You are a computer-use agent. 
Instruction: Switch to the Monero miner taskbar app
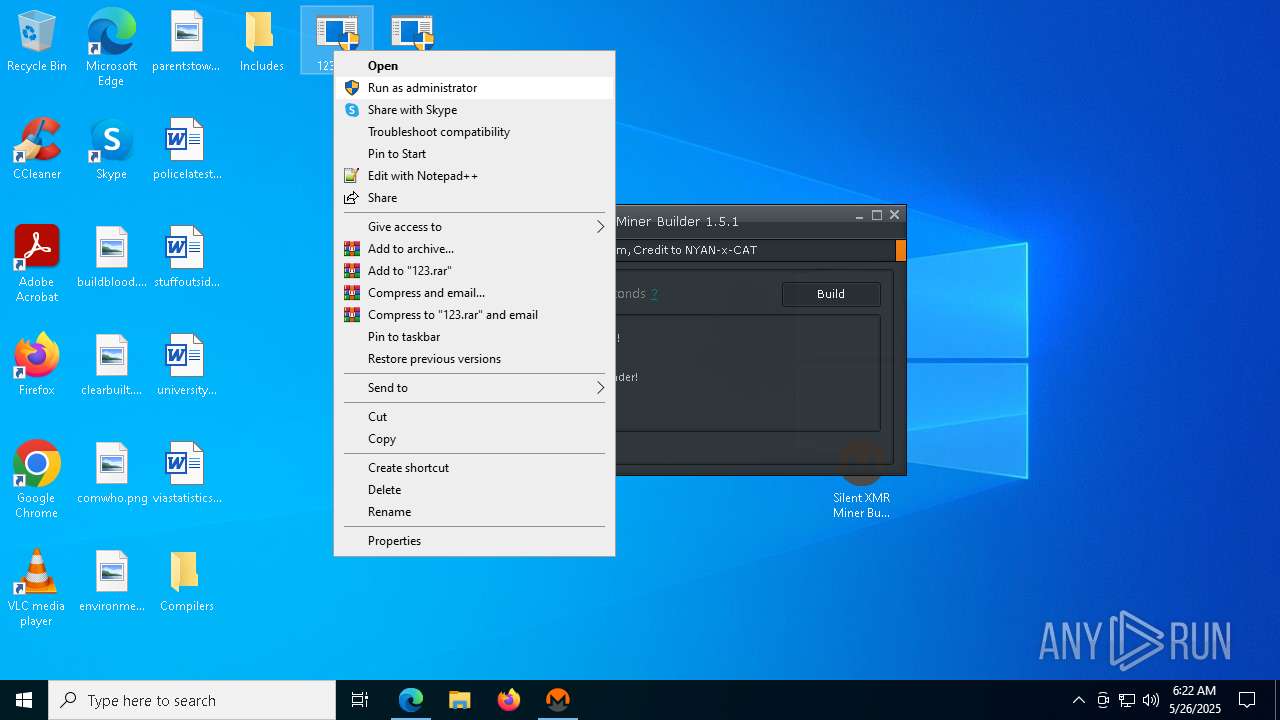(x=557, y=700)
